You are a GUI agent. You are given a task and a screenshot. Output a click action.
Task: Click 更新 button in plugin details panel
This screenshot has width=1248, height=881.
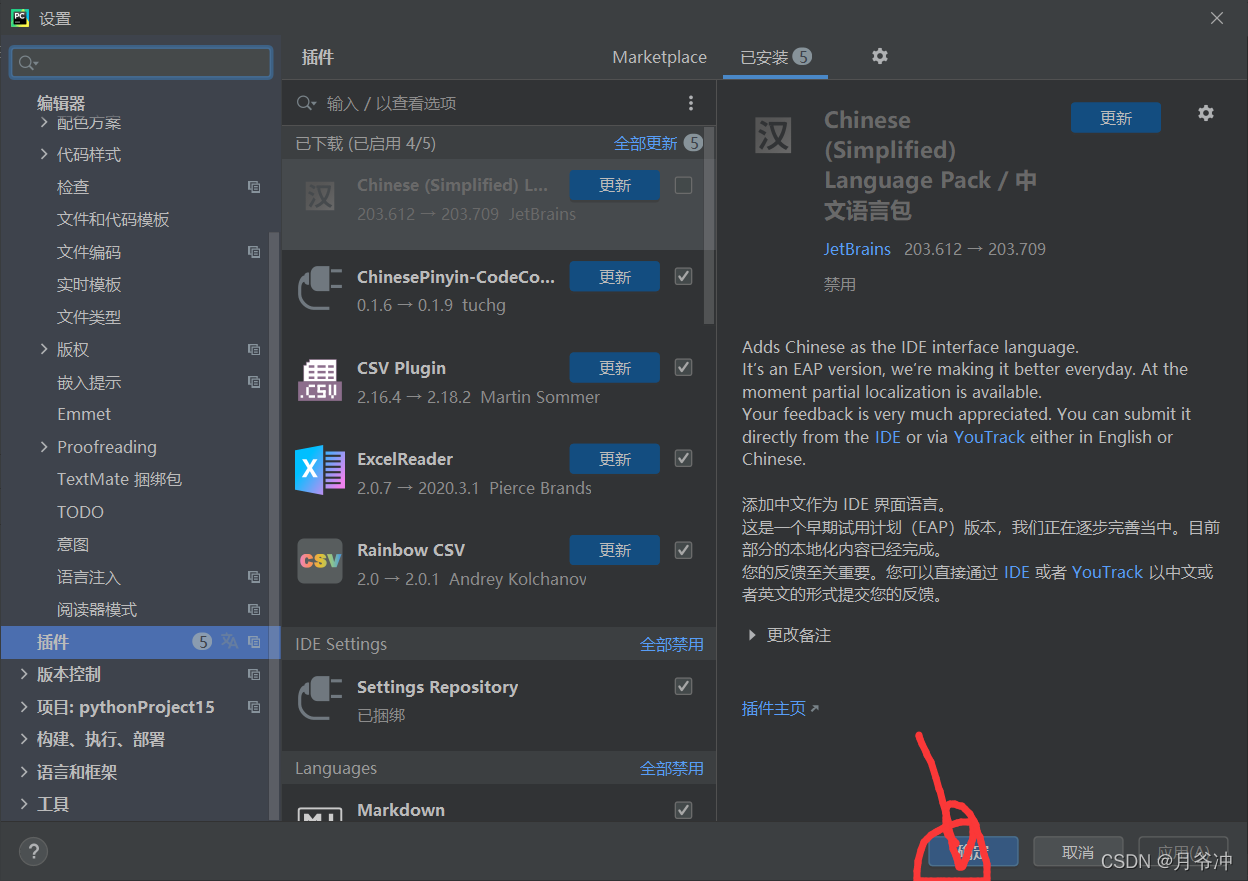(1116, 118)
